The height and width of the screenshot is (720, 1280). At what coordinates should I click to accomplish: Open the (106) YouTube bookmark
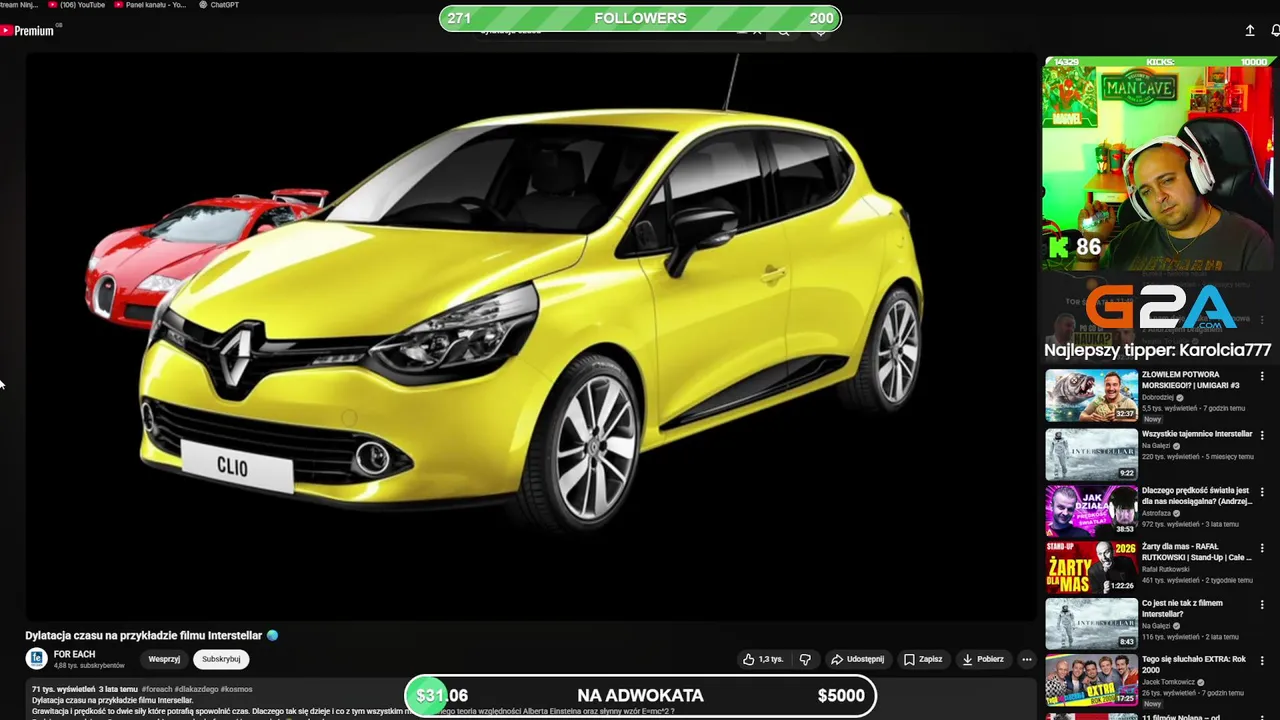(76, 5)
